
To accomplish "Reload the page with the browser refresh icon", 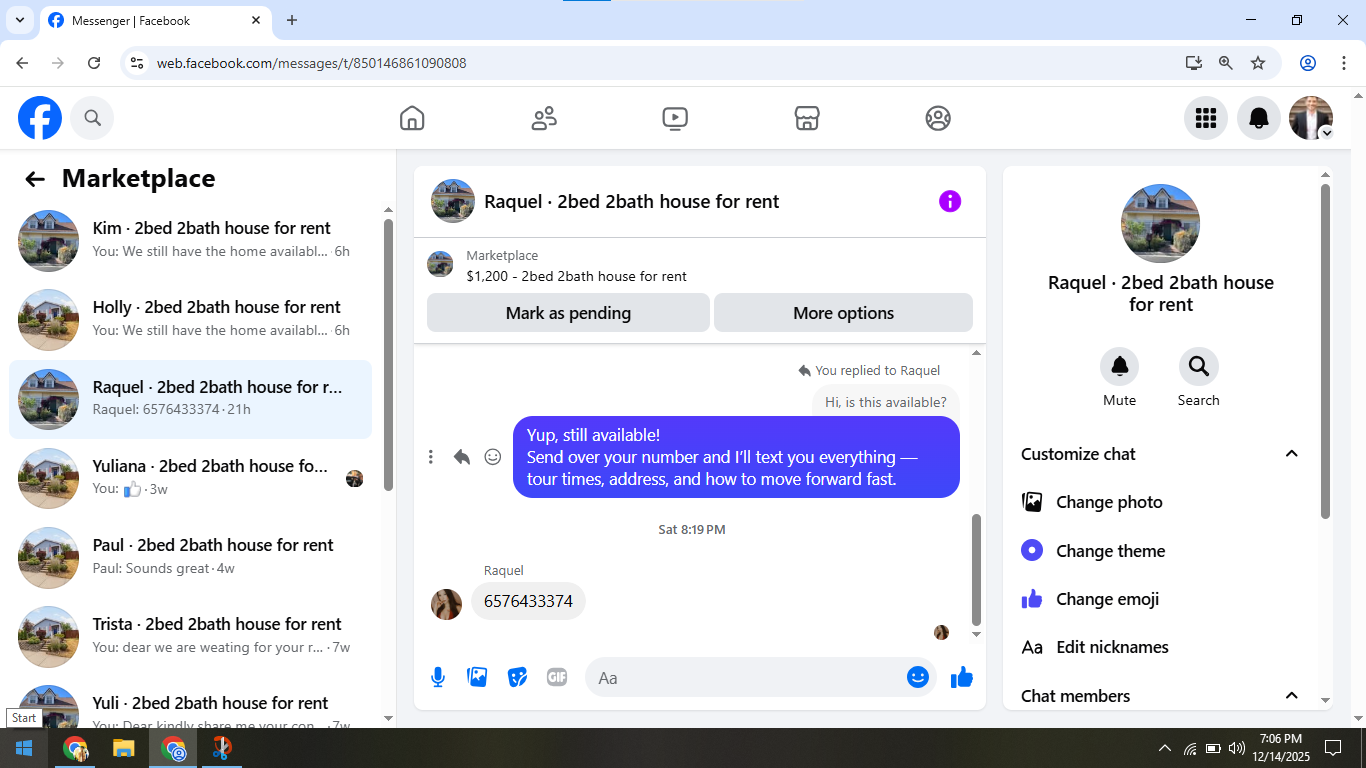I will coord(94,63).
